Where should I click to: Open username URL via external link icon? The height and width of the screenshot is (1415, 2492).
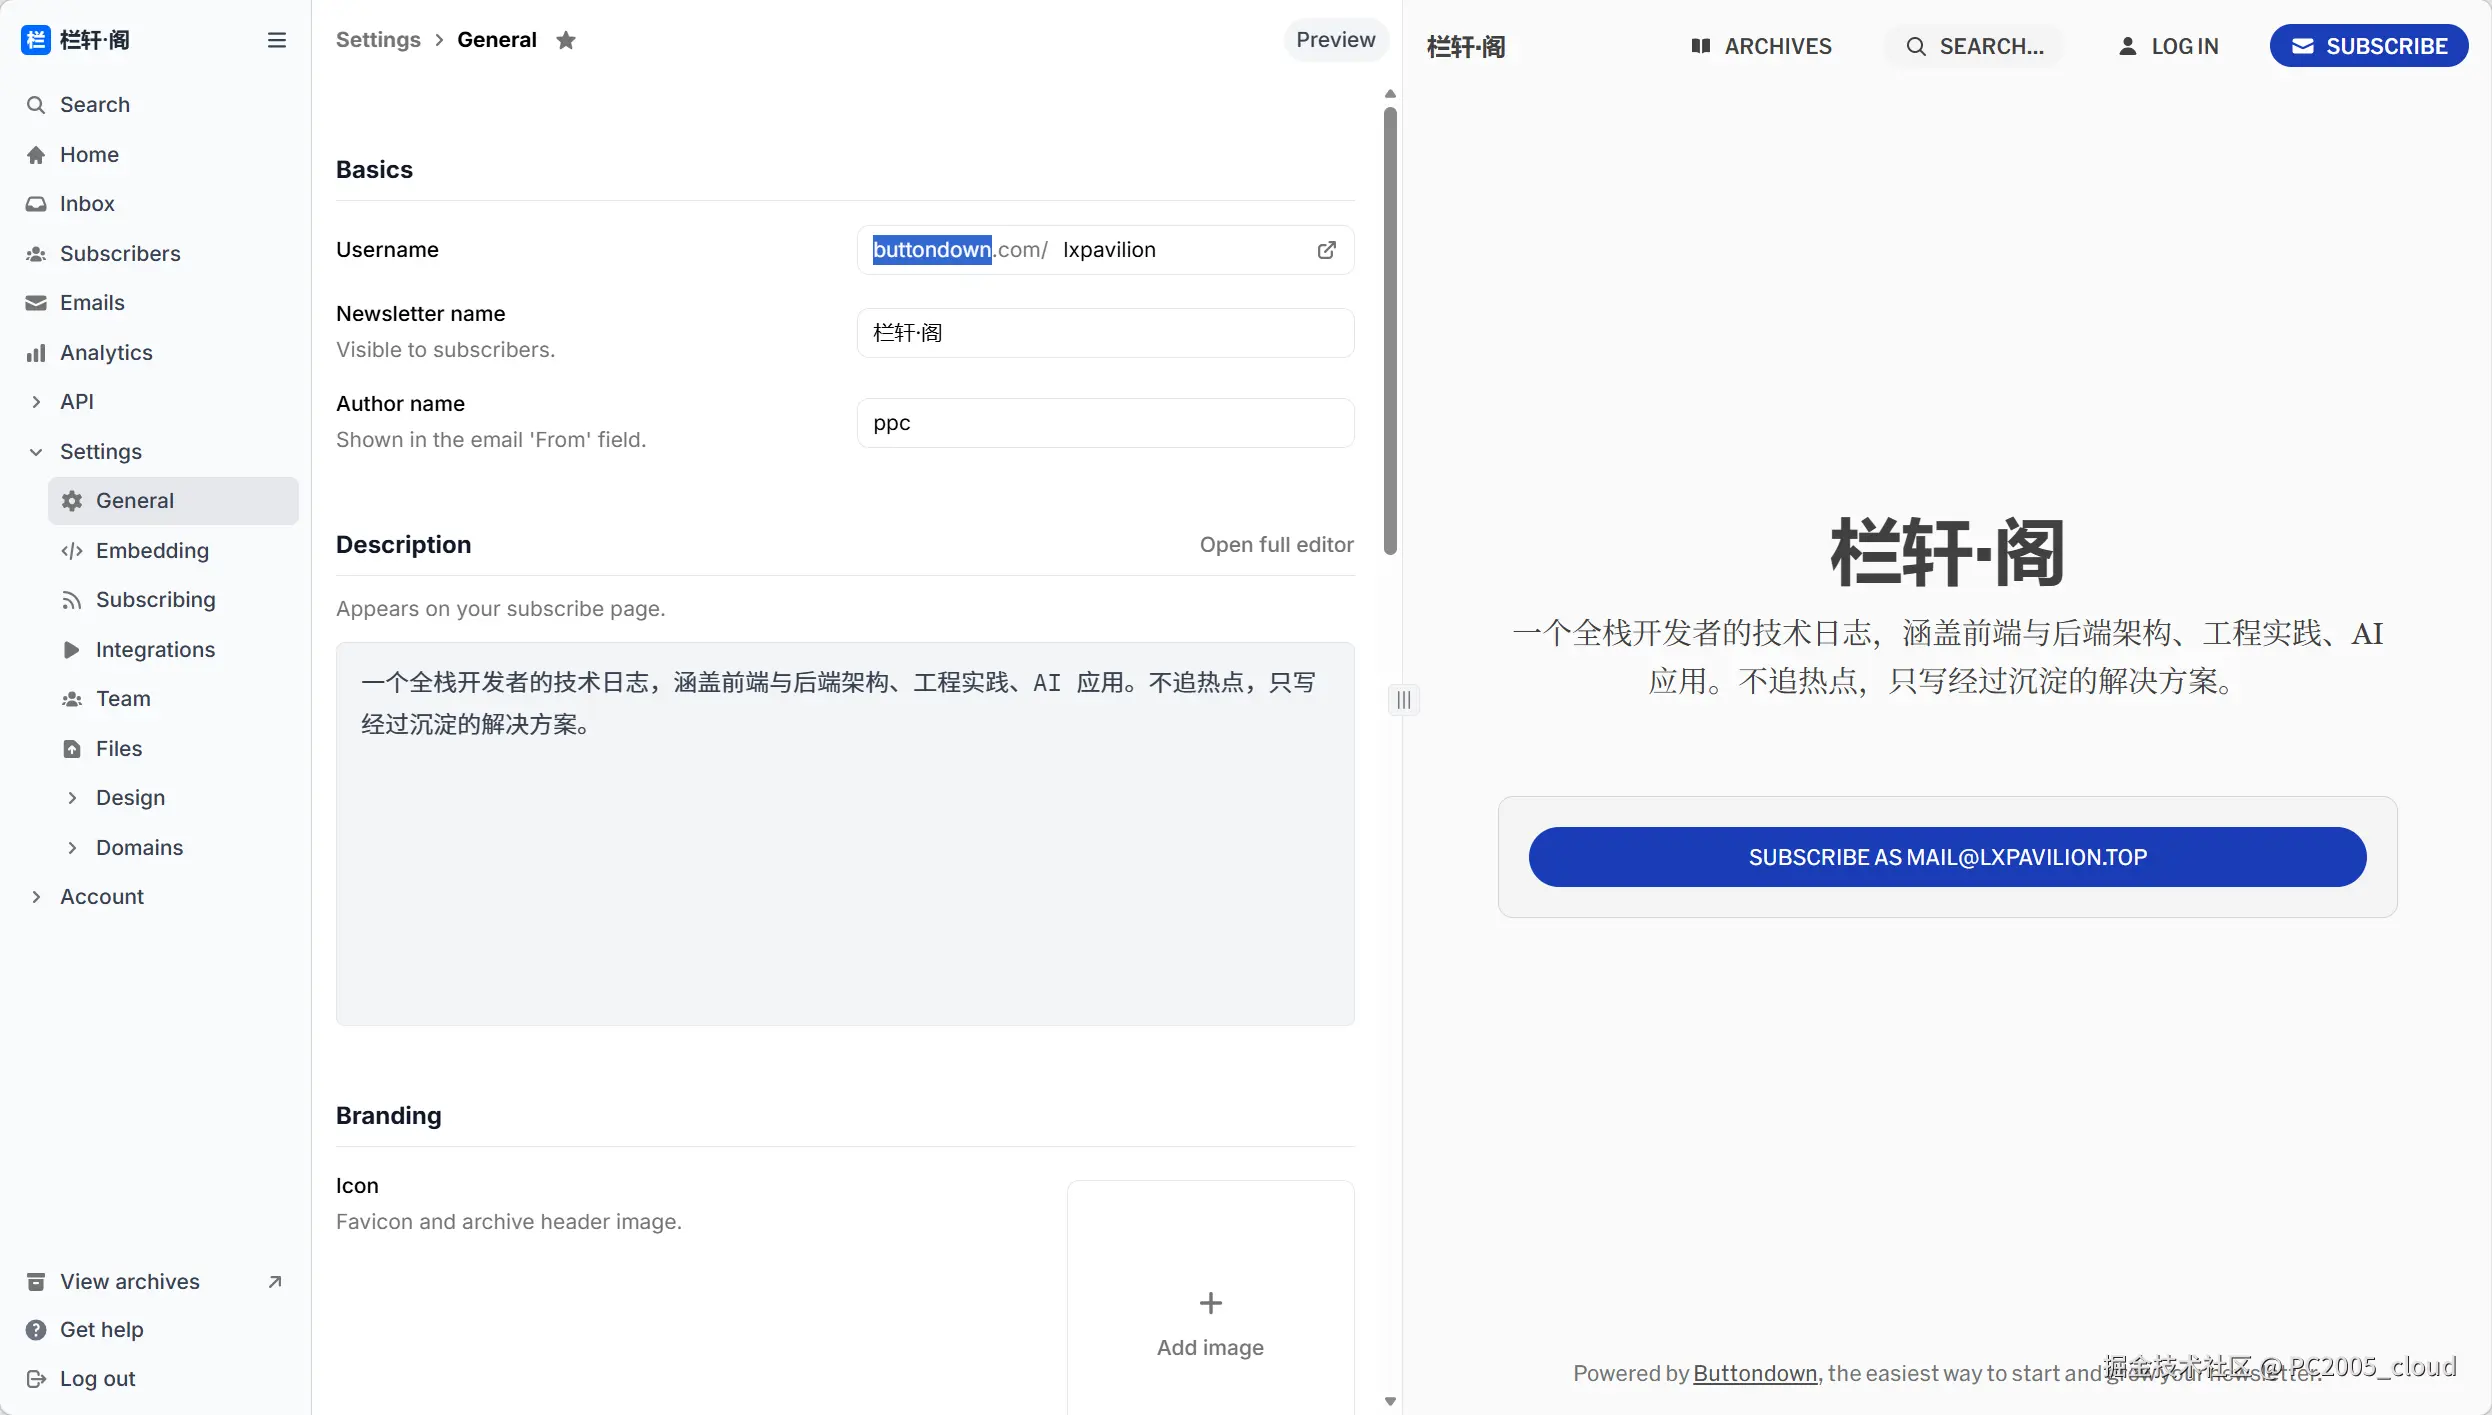click(x=1327, y=250)
